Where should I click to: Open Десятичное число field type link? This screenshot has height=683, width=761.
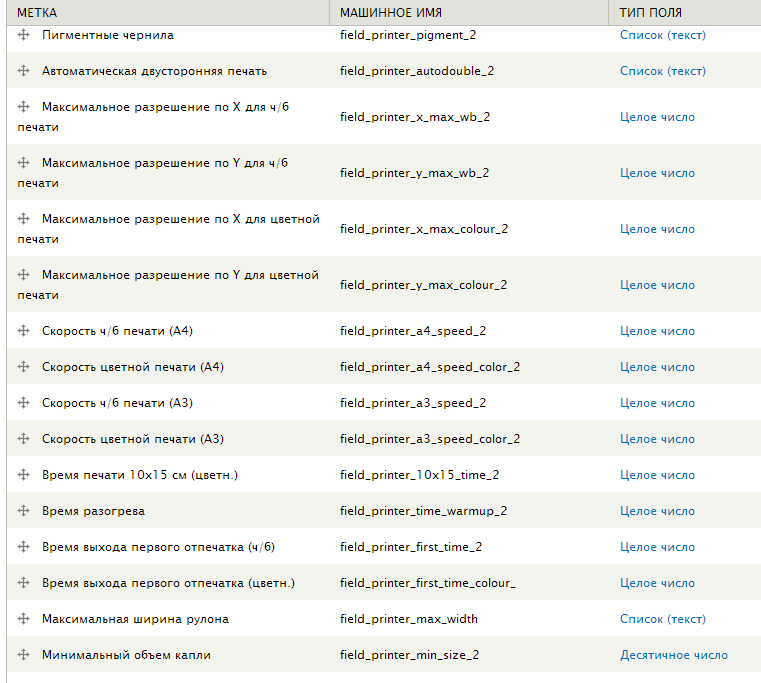point(673,655)
